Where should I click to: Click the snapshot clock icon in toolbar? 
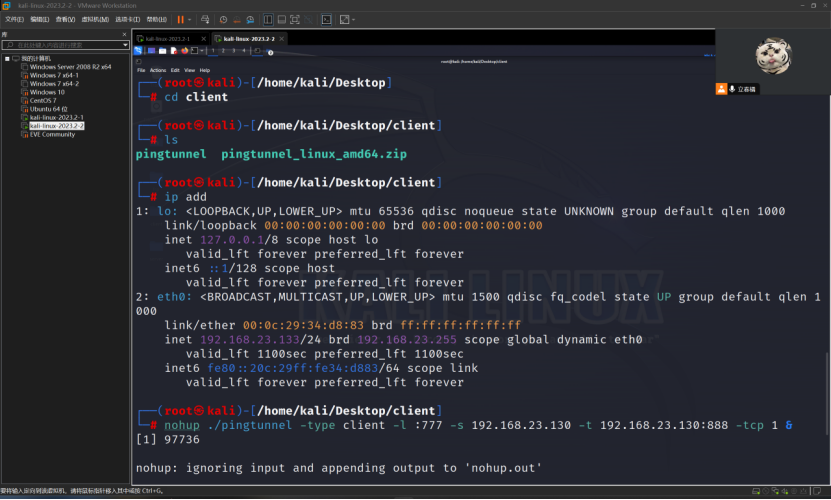click(x=223, y=20)
